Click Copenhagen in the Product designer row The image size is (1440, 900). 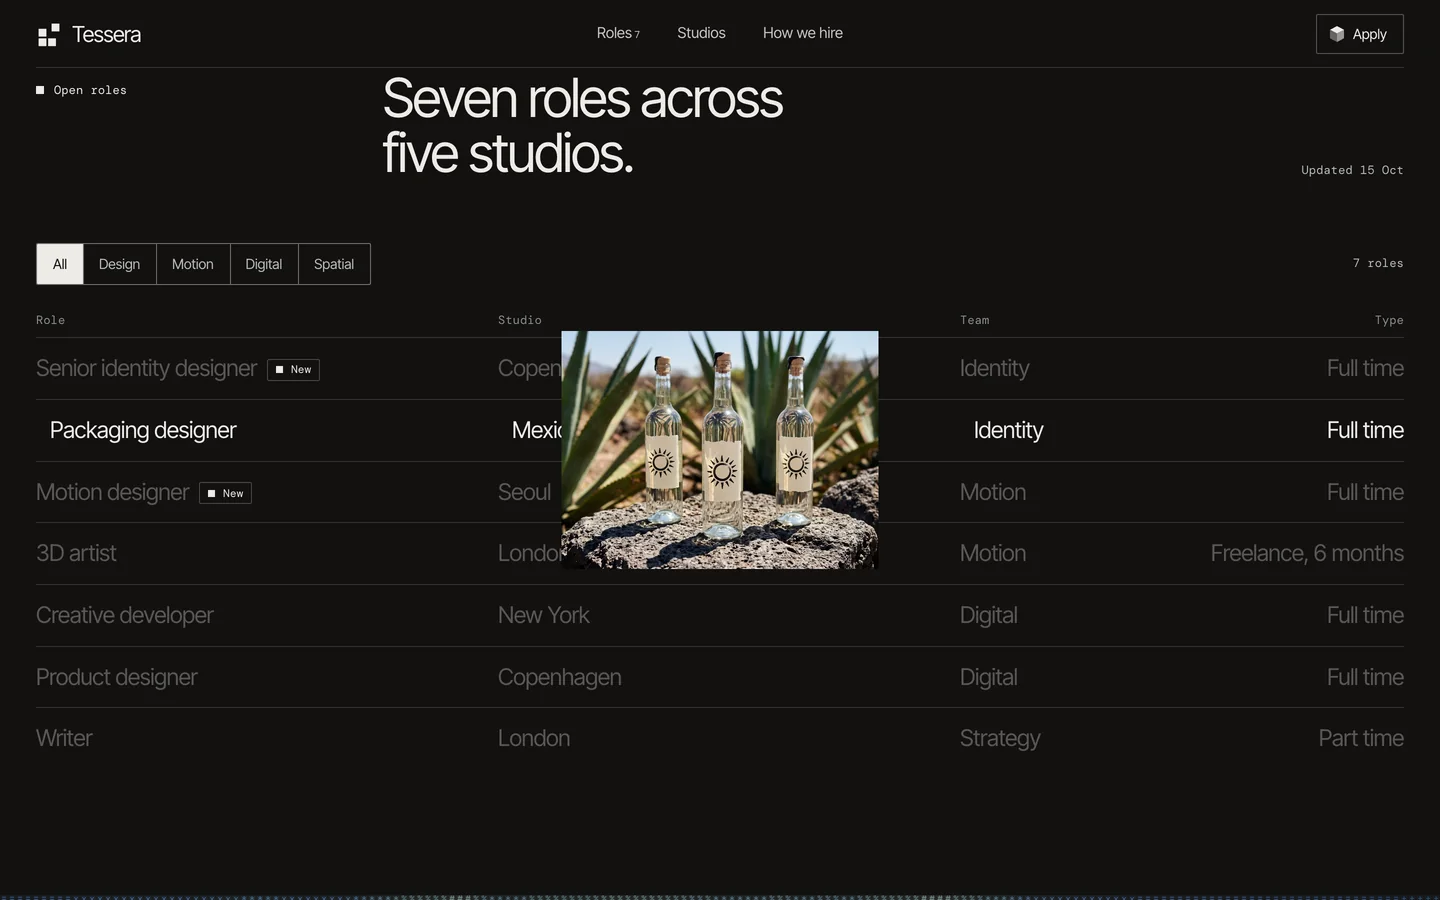point(559,677)
